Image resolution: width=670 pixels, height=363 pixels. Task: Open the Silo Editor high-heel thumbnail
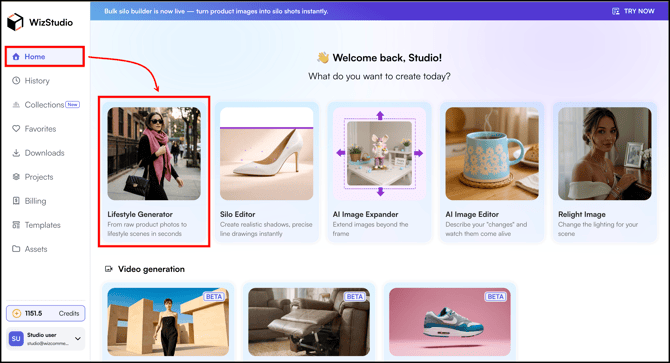click(267, 154)
